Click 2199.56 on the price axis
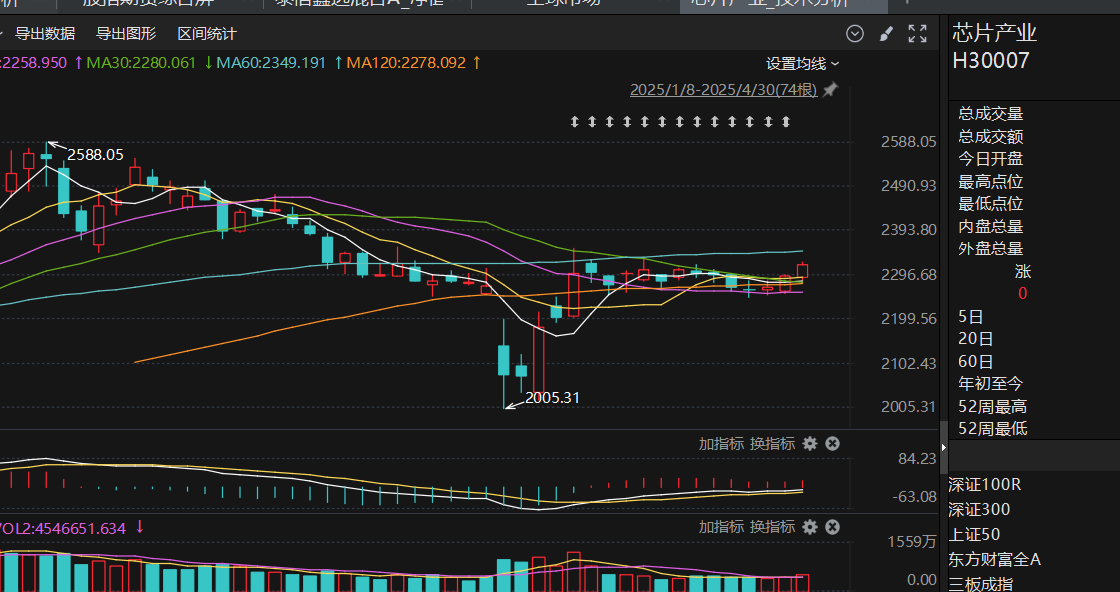The width and height of the screenshot is (1120, 592). 909,318
